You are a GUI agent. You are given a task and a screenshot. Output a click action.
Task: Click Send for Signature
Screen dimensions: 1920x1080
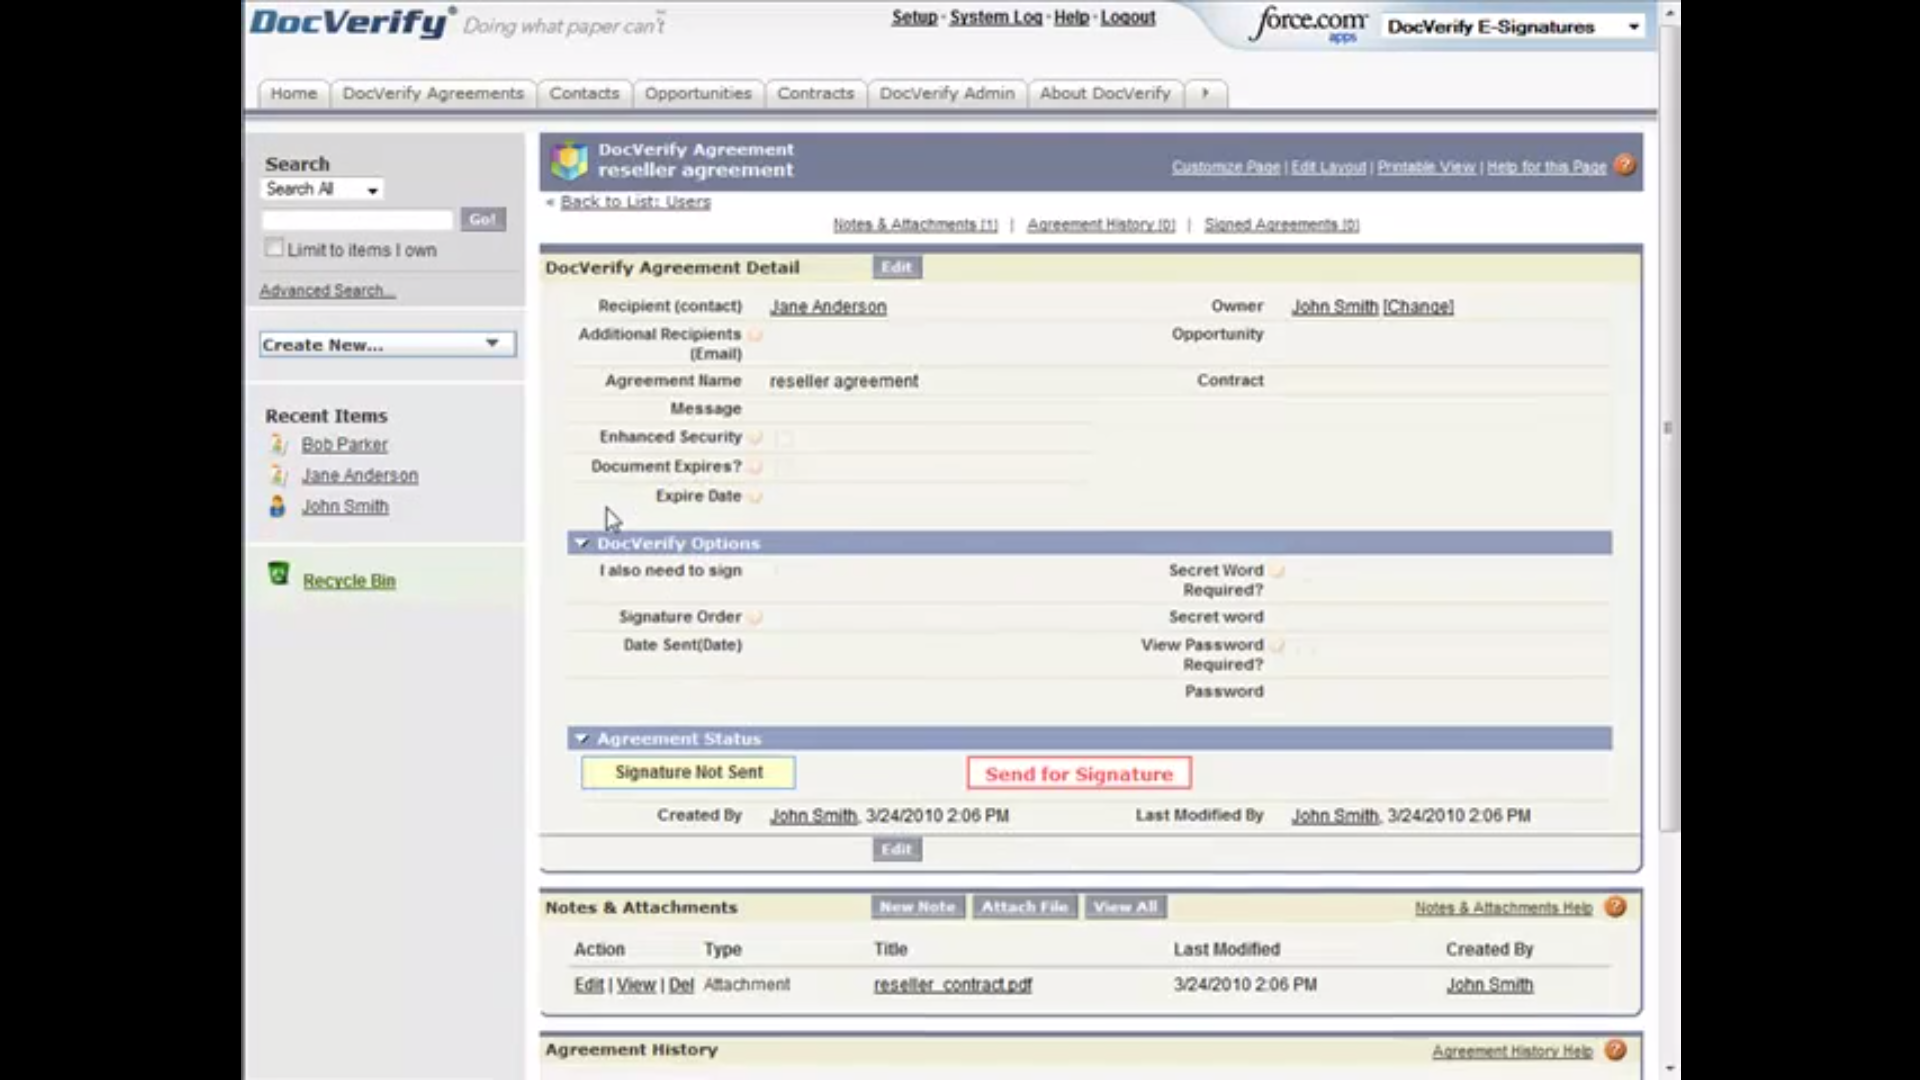pos(1078,773)
